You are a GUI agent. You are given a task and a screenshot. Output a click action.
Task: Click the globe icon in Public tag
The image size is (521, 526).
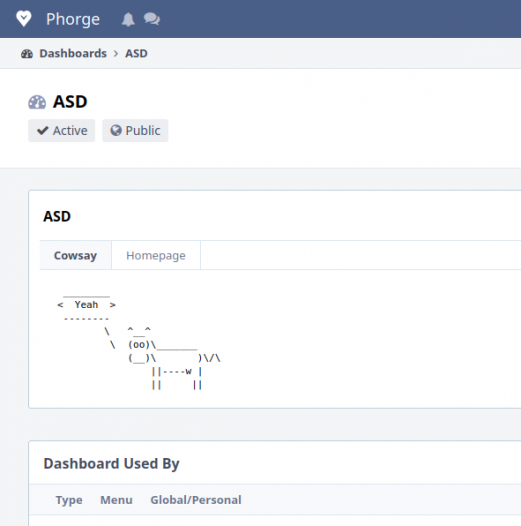[x=116, y=130]
